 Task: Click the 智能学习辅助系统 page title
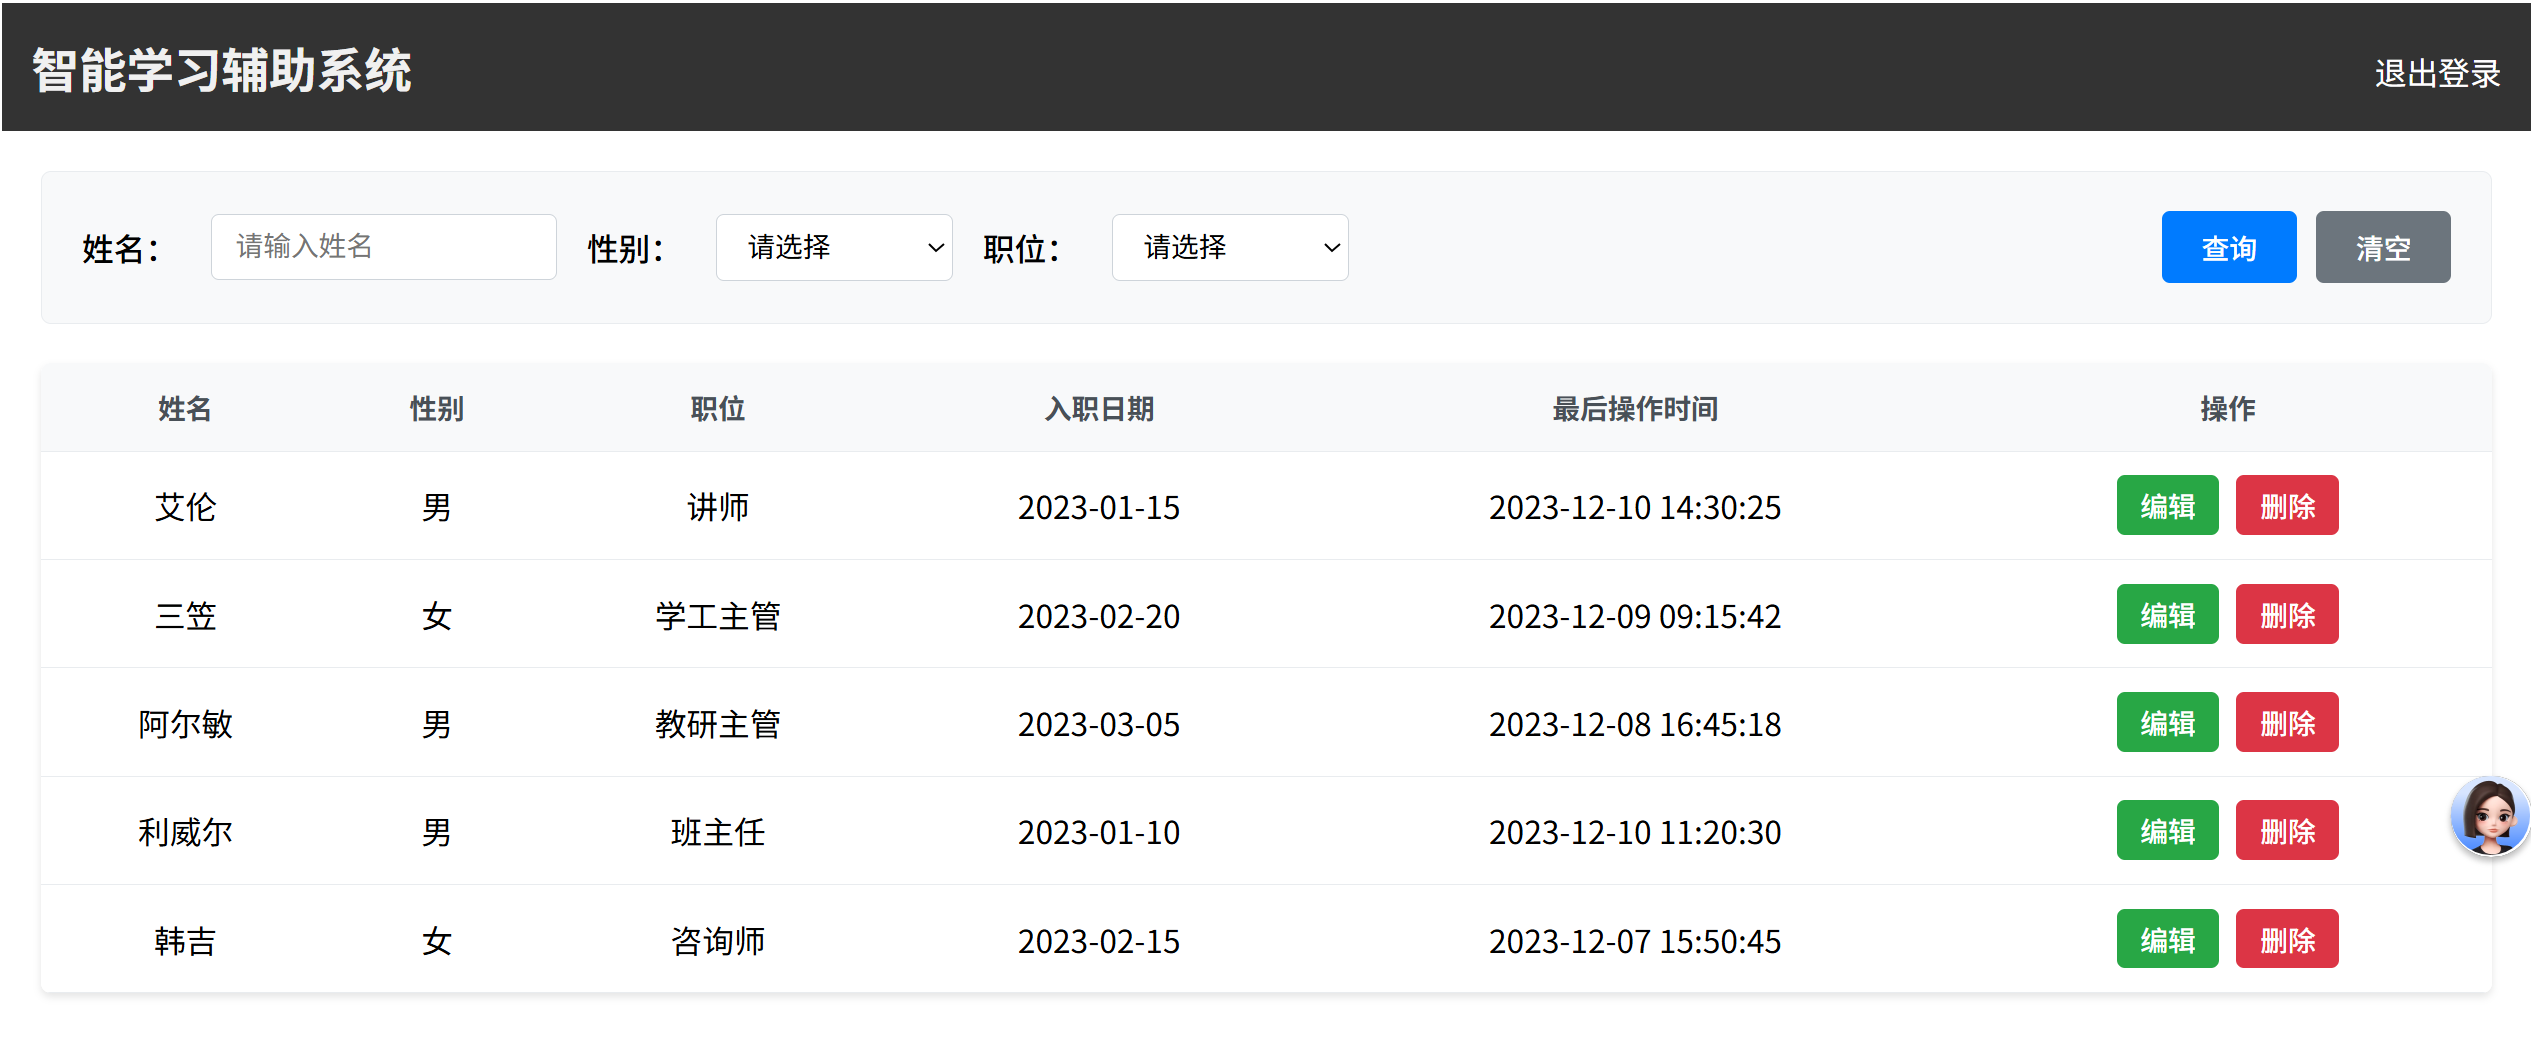pyautogui.click(x=222, y=71)
